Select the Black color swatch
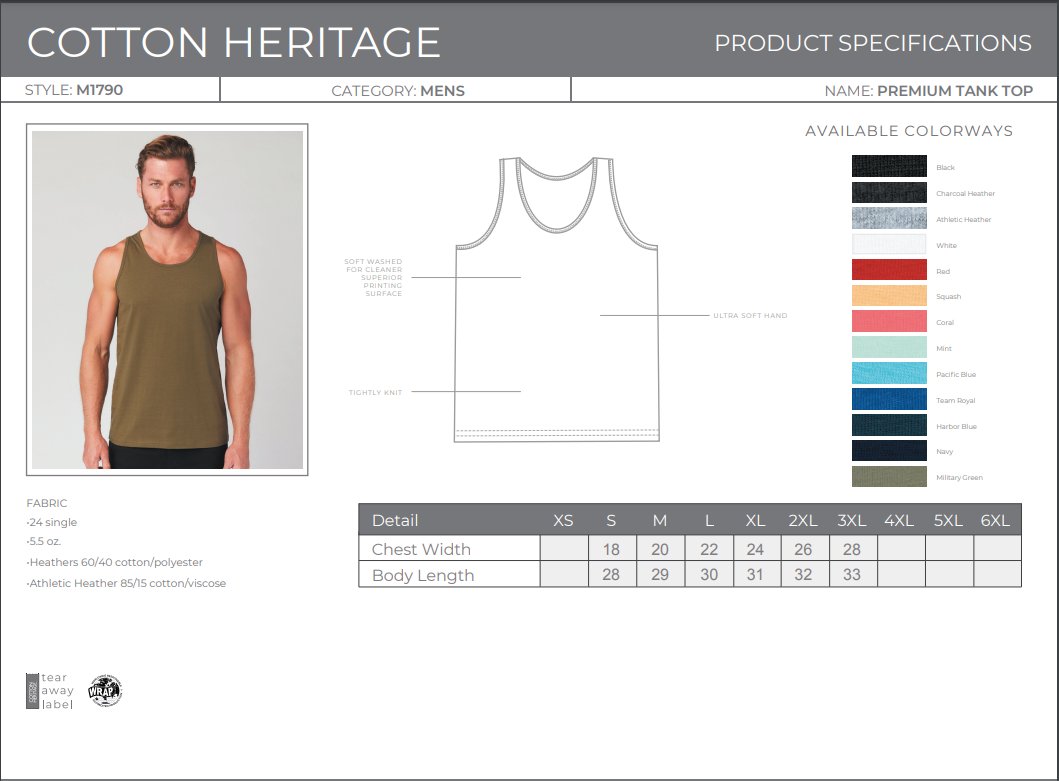Viewport: 1059px width, 781px height. (x=888, y=165)
